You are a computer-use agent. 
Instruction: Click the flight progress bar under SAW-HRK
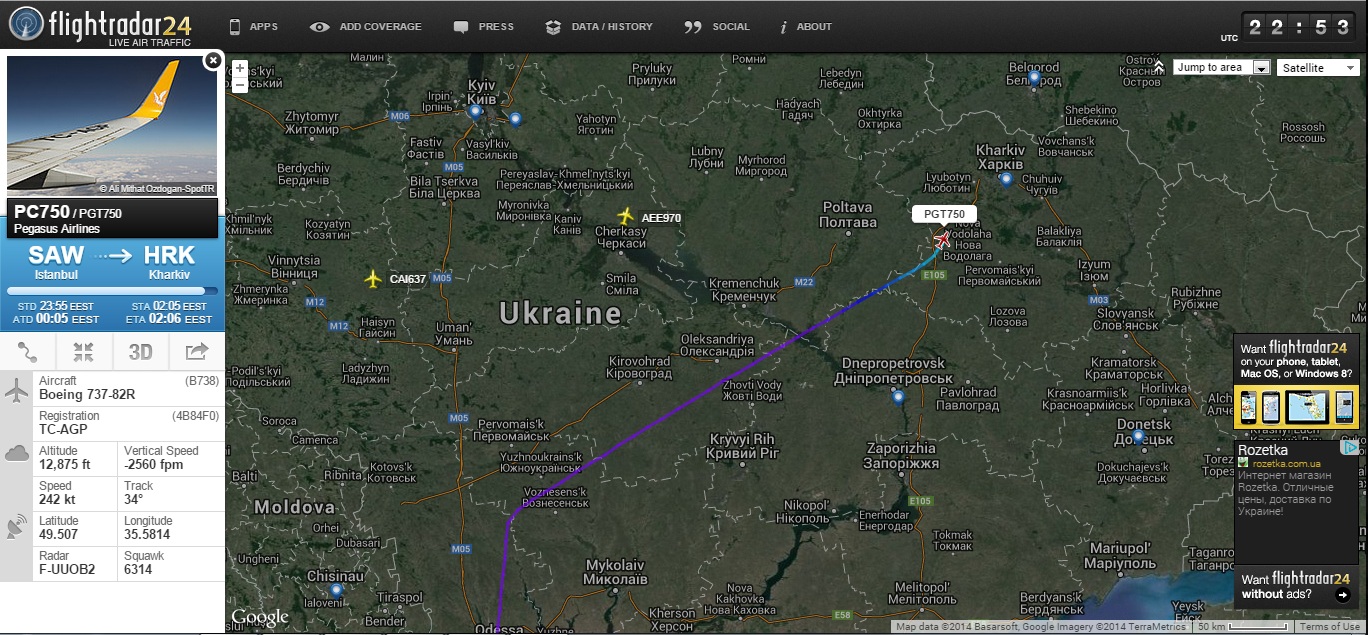[x=112, y=291]
